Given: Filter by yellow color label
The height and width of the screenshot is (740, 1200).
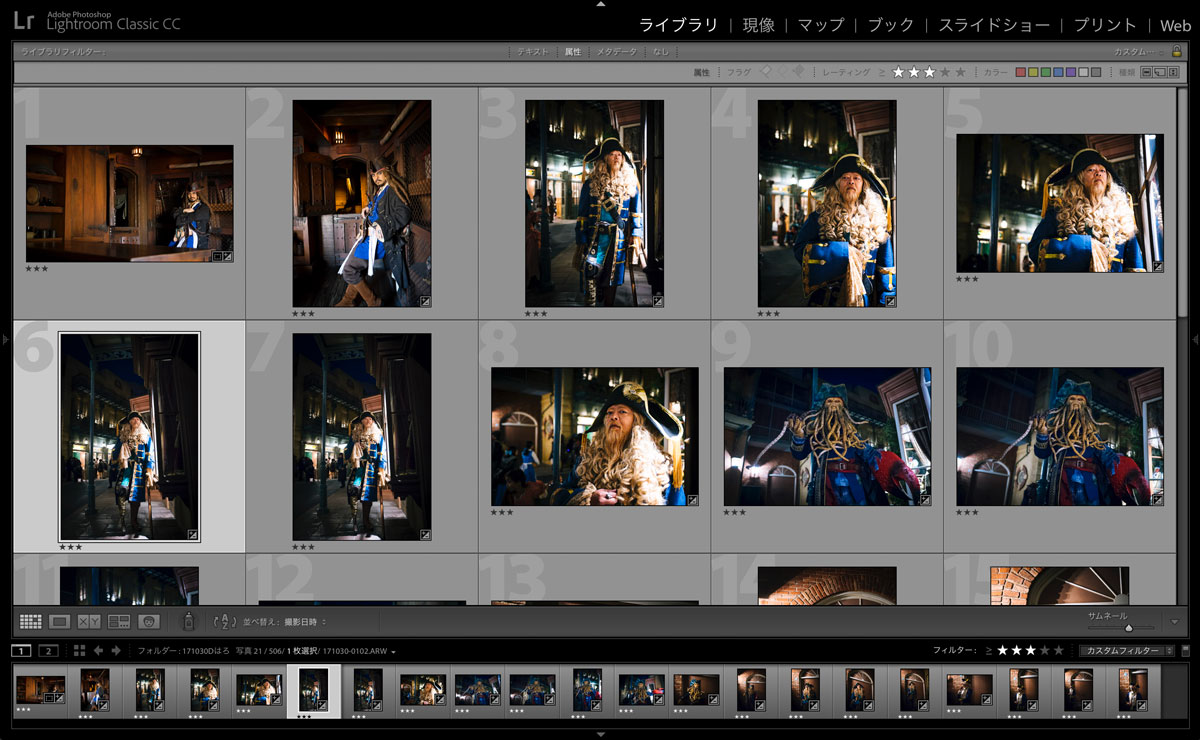Looking at the screenshot, I should pyautogui.click(x=1033, y=72).
